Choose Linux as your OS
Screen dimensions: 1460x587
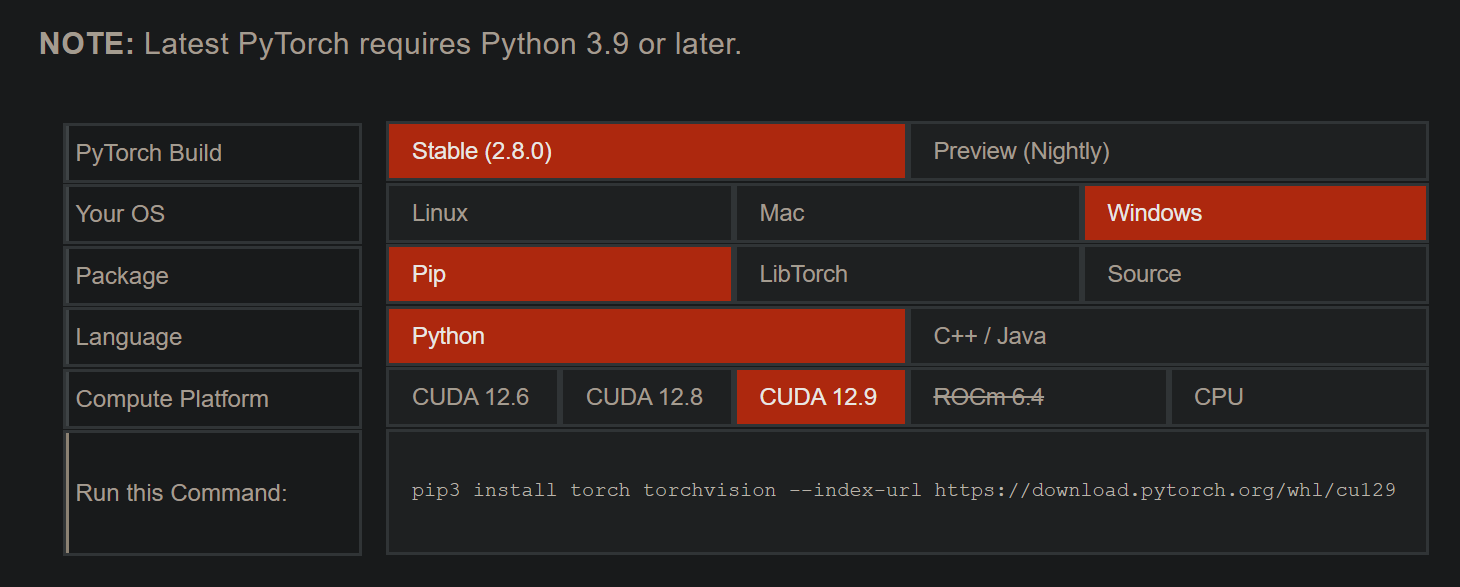point(559,213)
